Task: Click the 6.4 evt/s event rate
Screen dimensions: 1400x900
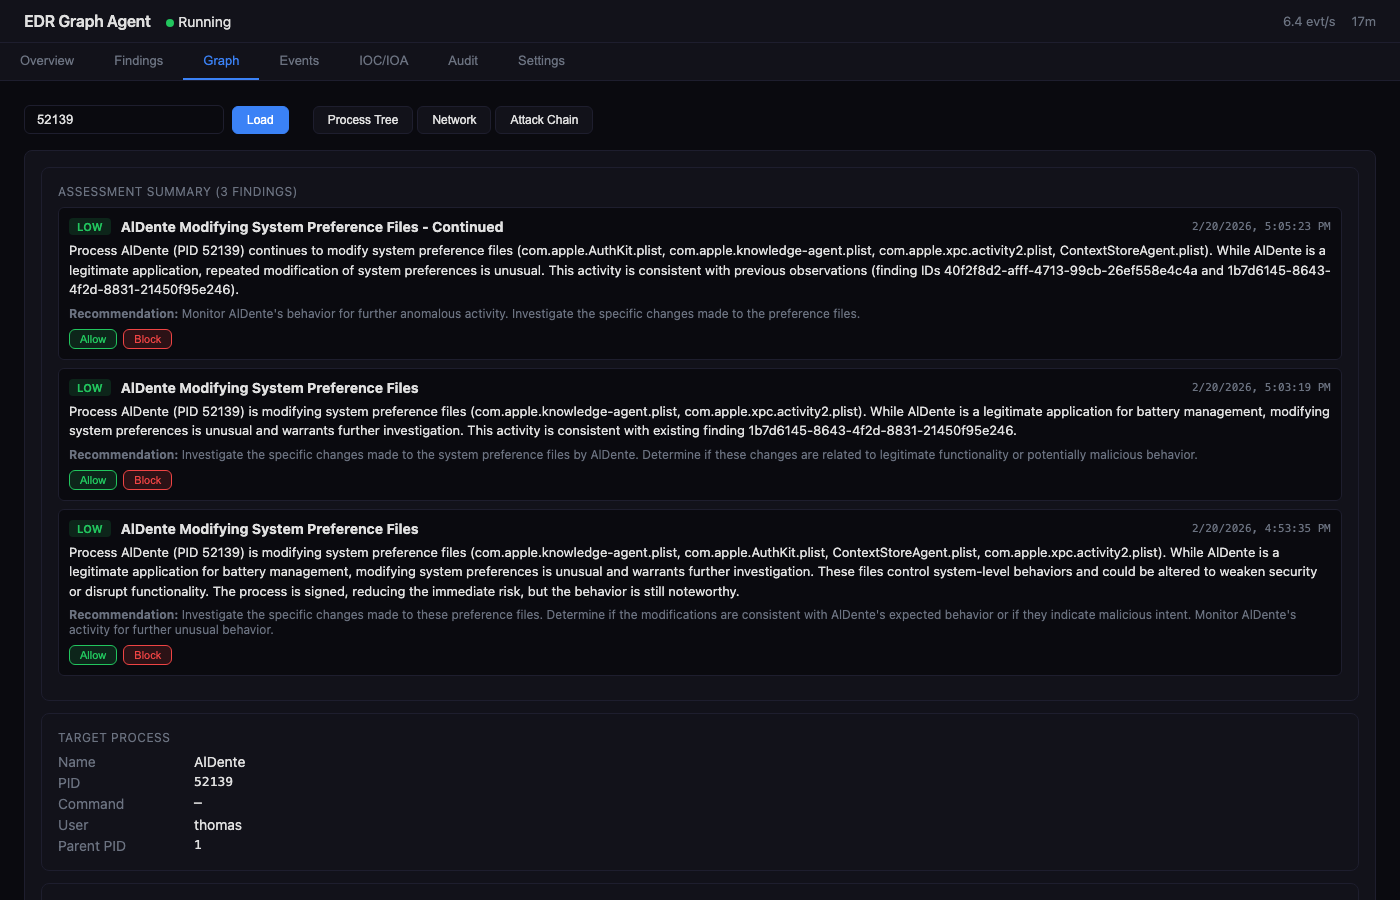Action: tap(1309, 22)
